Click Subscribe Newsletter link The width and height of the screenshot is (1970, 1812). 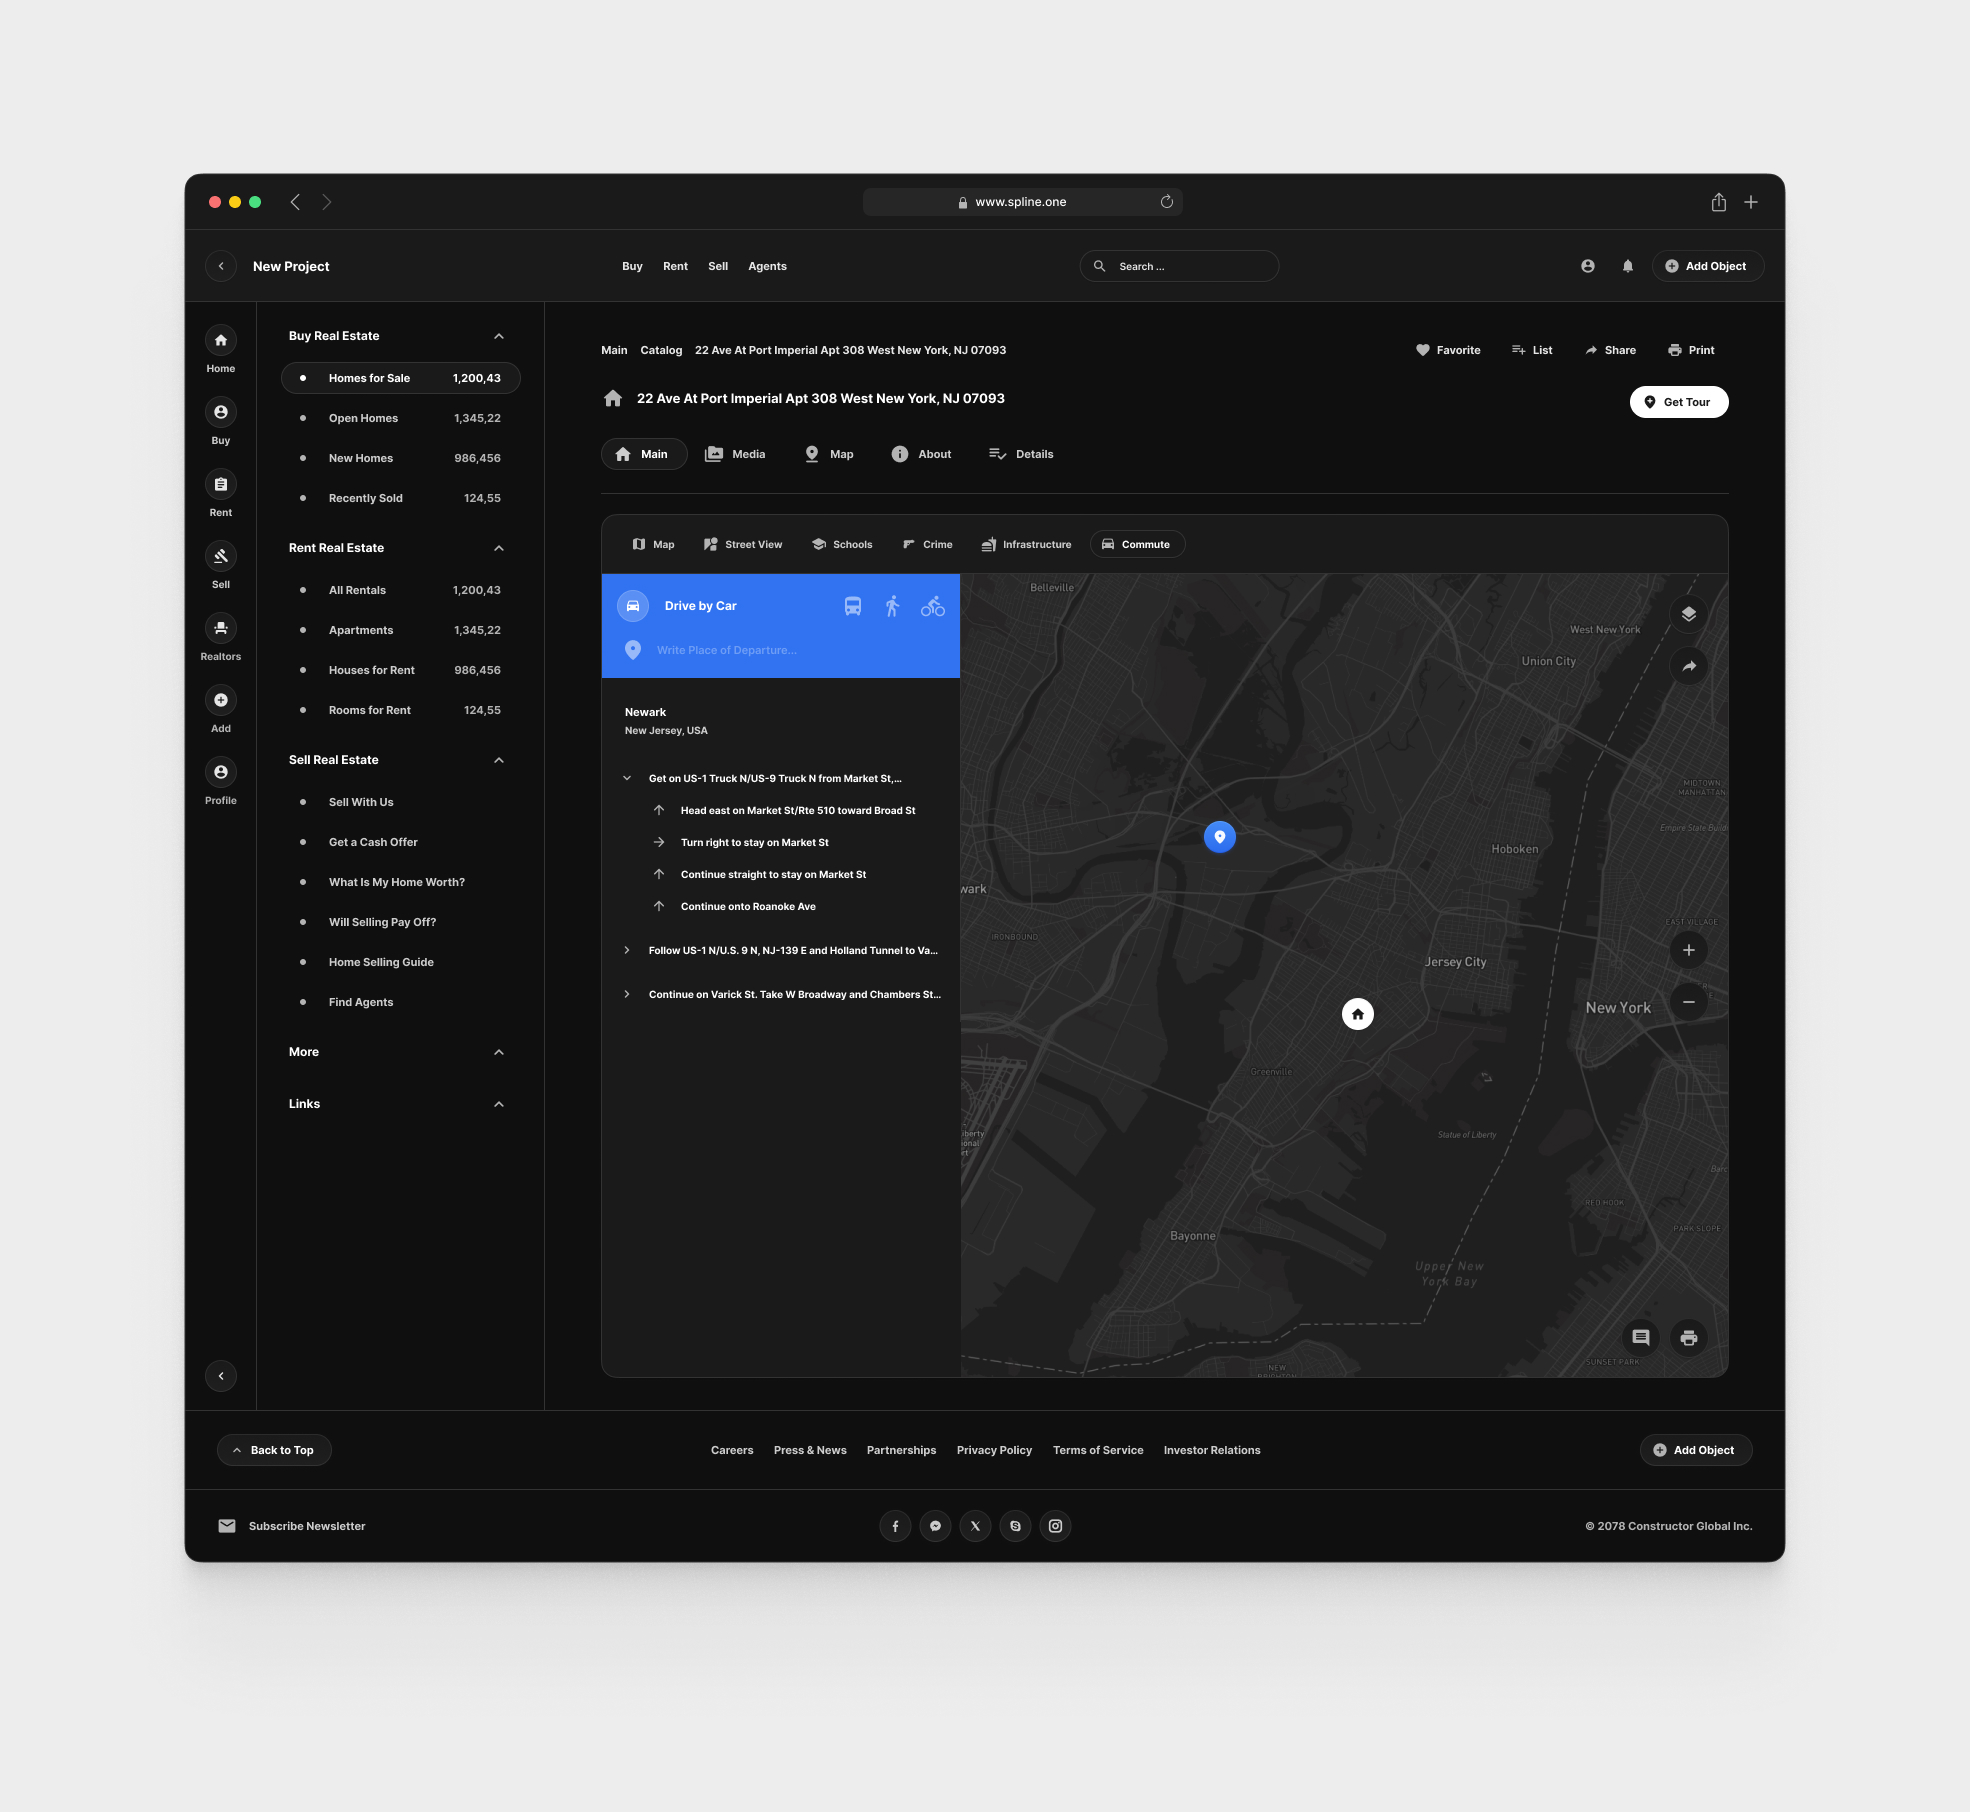click(x=292, y=1526)
